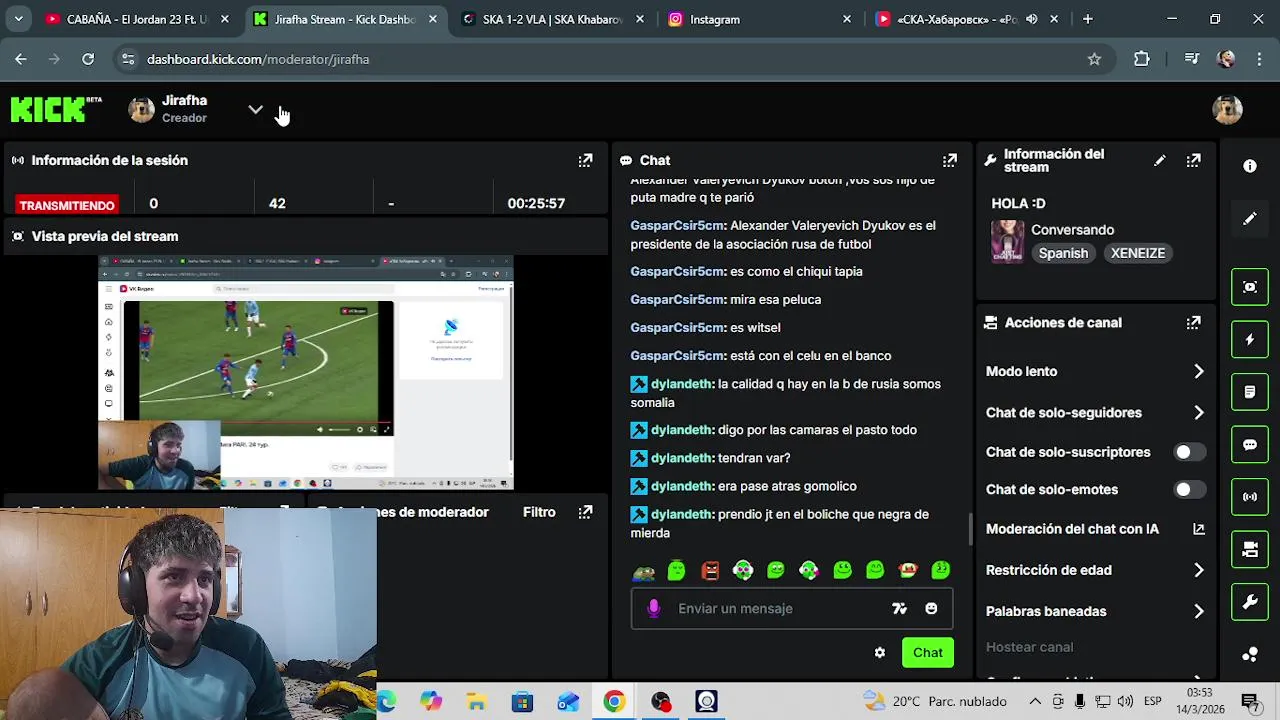Viewport: 1280px width, 720px height.
Task: Toggle the channel actions camera sidebar icon
Action: pyautogui.click(x=1250, y=550)
